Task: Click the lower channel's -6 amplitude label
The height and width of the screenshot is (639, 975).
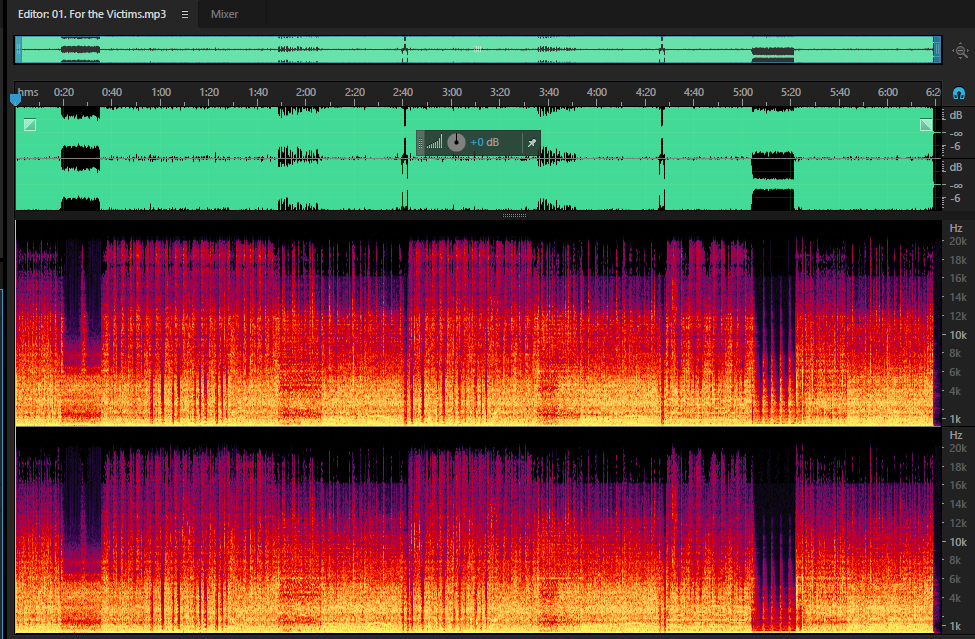Action: pos(954,198)
